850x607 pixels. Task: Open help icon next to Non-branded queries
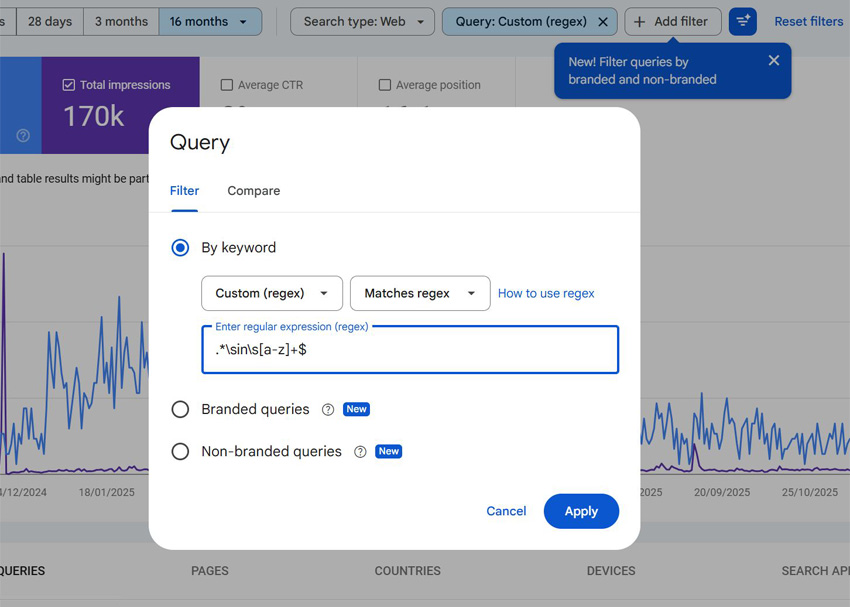point(360,452)
